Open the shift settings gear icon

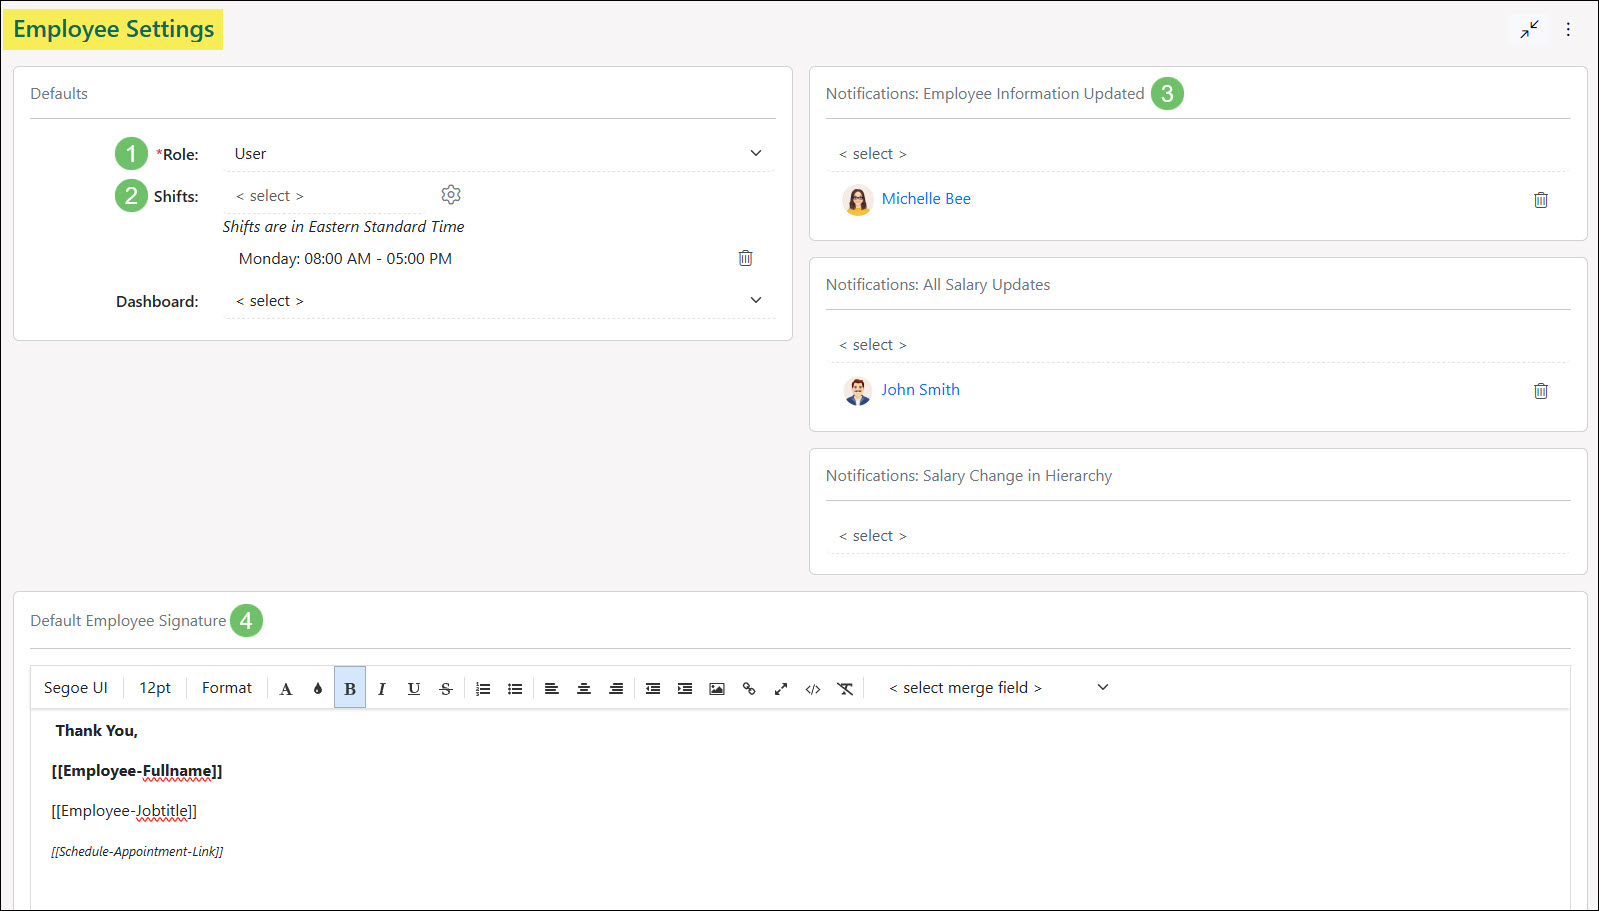pyautogui.click(x=451, y=195)
